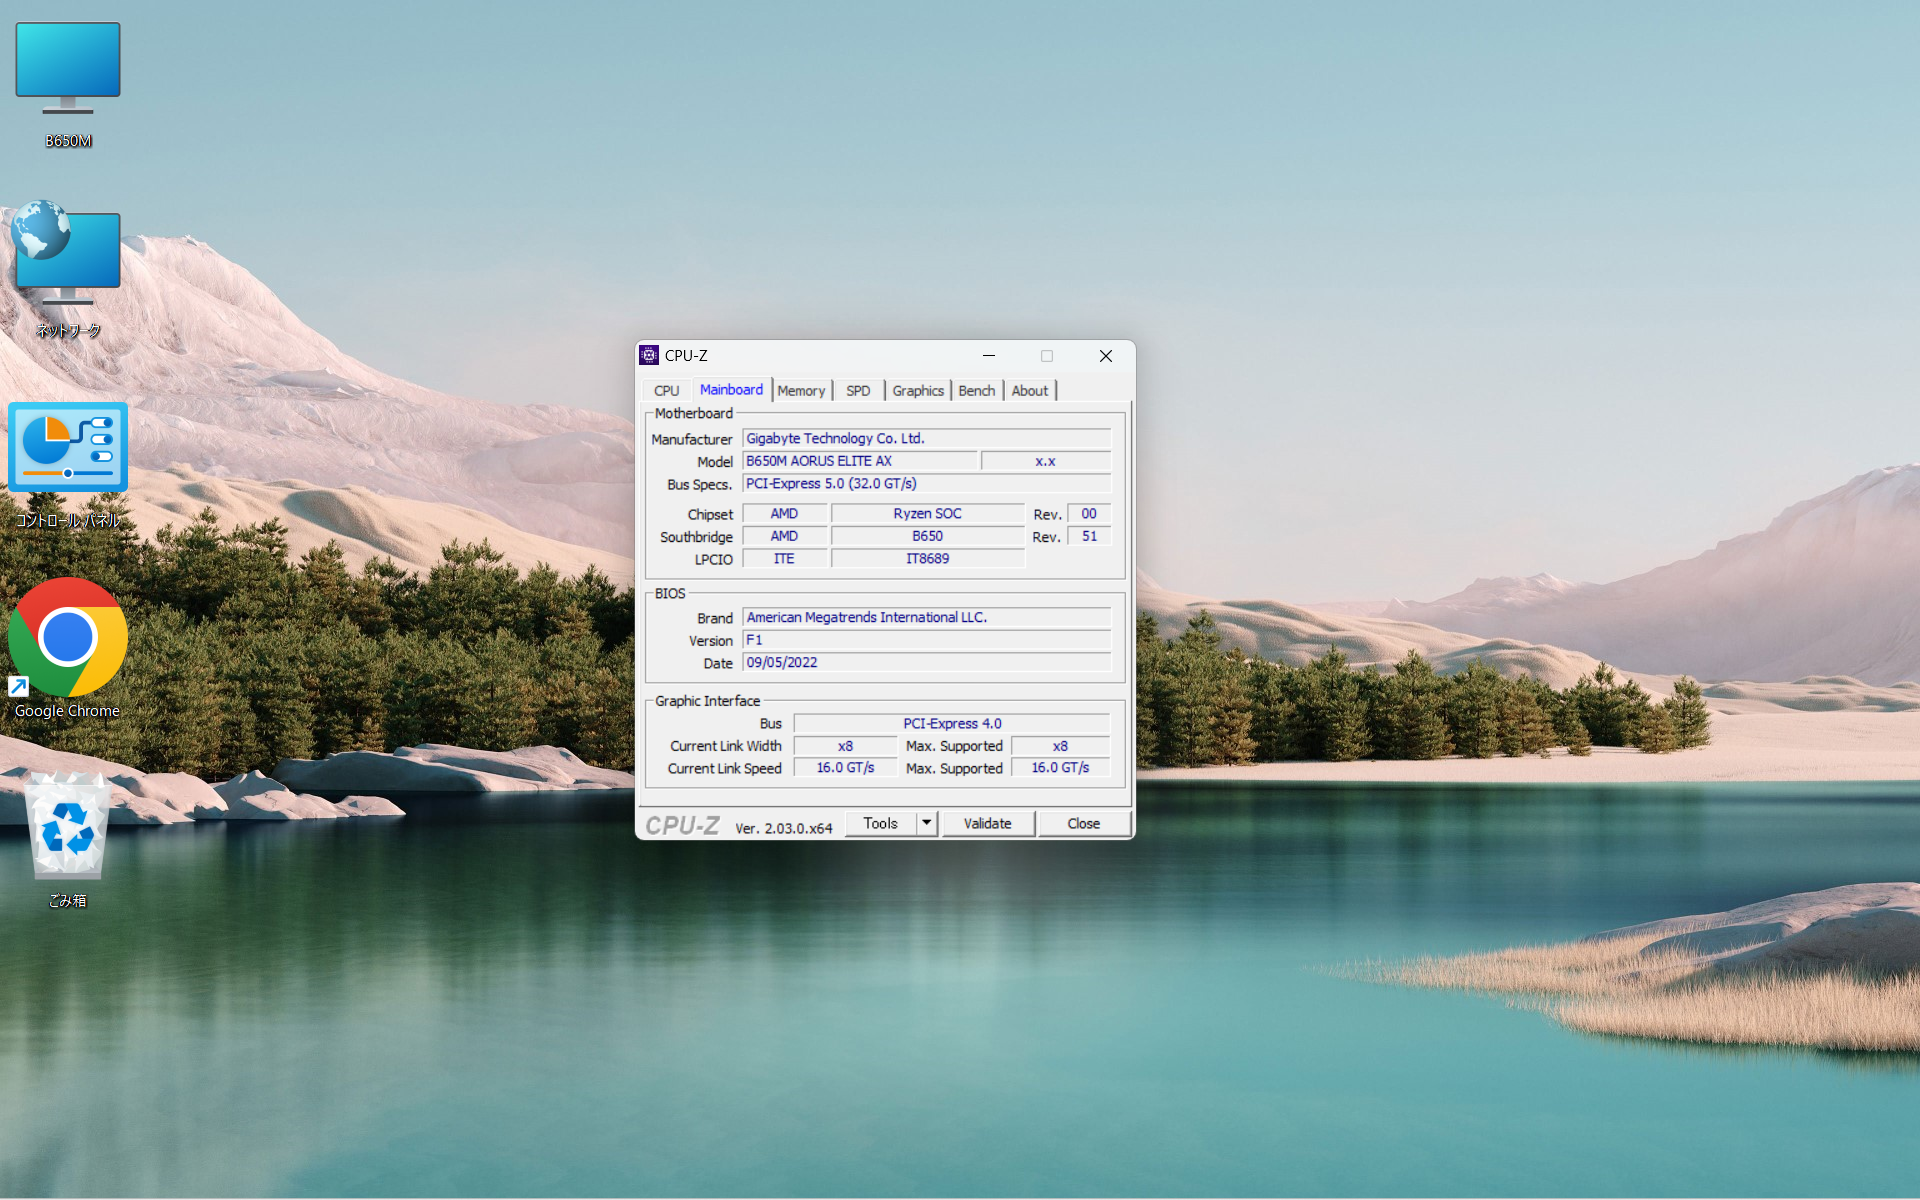This screenshot has height=1200, width=1920.
Task: Click the Validate button
Action: [x=987, y=823]
